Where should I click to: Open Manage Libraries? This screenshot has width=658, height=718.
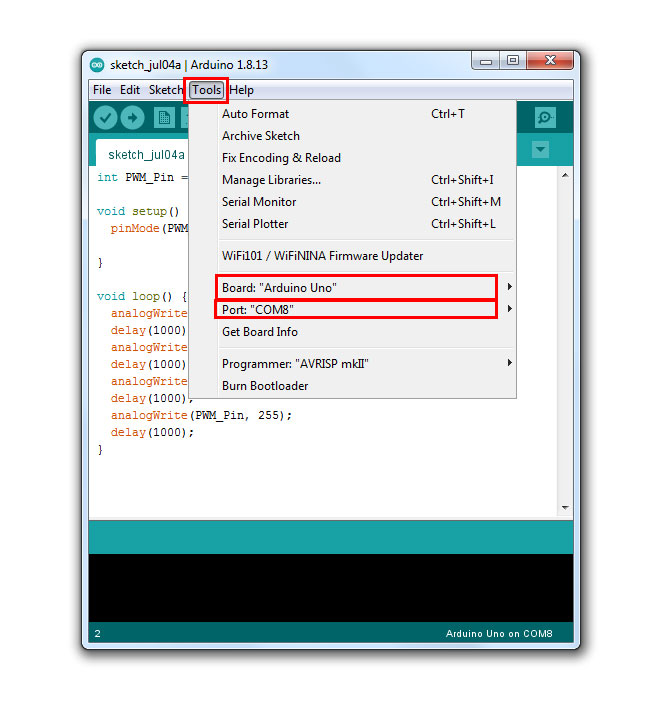353,180
